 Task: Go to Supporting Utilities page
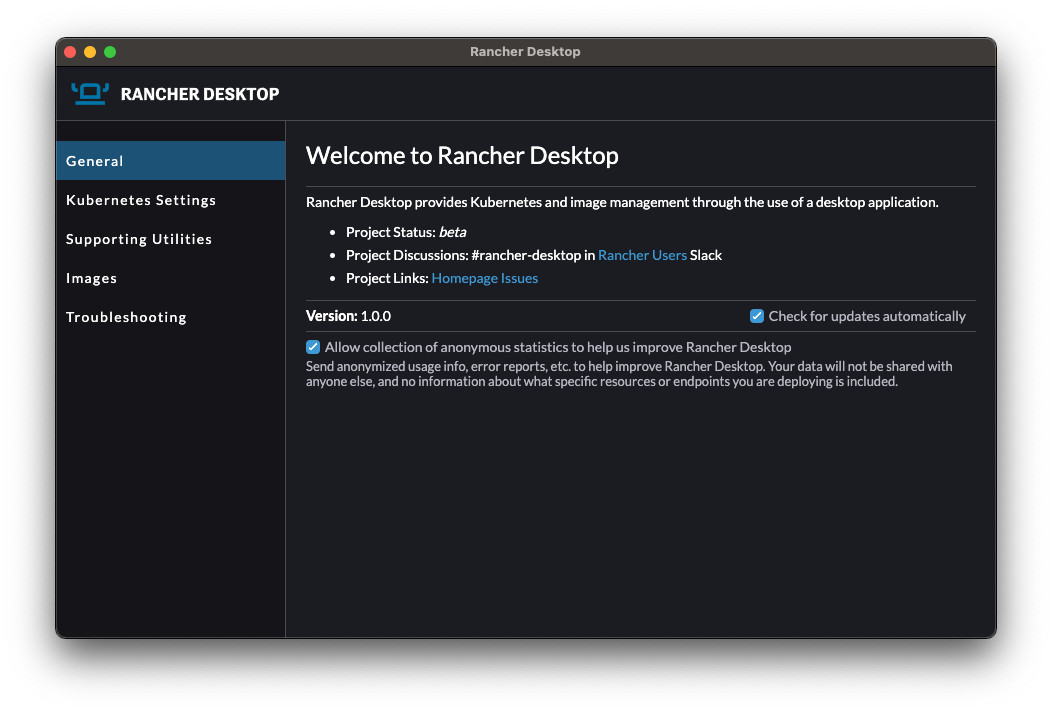pos(139,239)
